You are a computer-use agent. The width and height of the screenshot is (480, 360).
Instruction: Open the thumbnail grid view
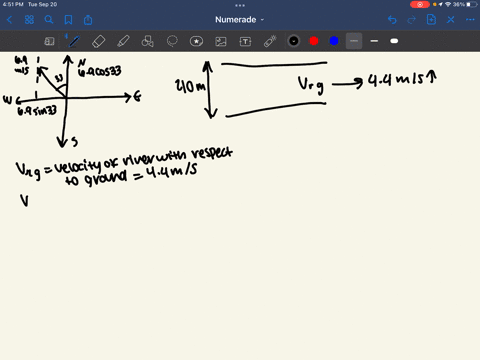[x=29, y=20]
